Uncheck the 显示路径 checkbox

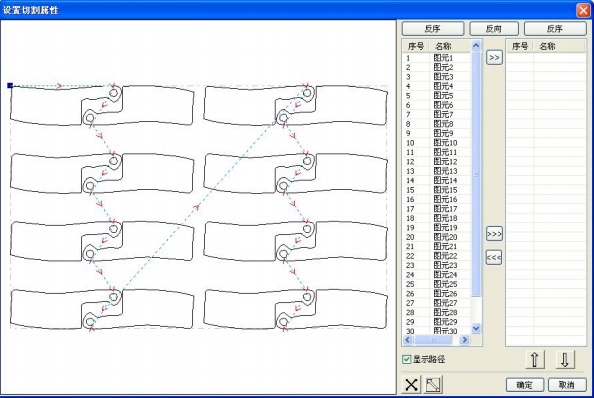coord(406,359)
